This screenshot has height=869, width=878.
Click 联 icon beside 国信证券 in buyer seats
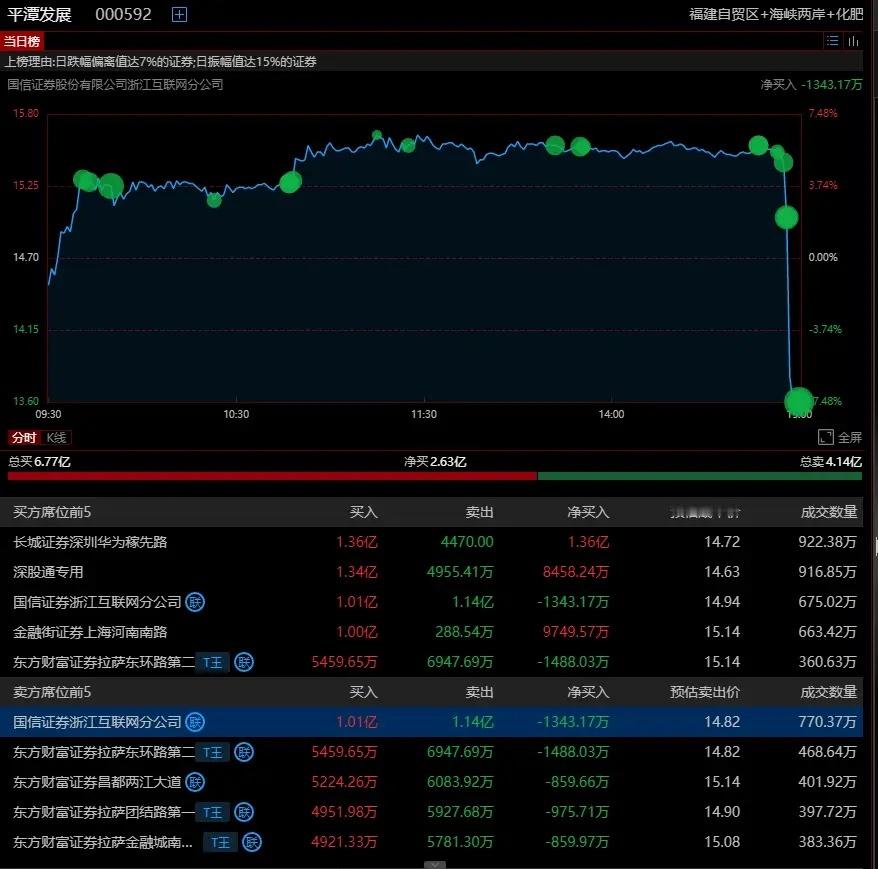pos(195,602)
